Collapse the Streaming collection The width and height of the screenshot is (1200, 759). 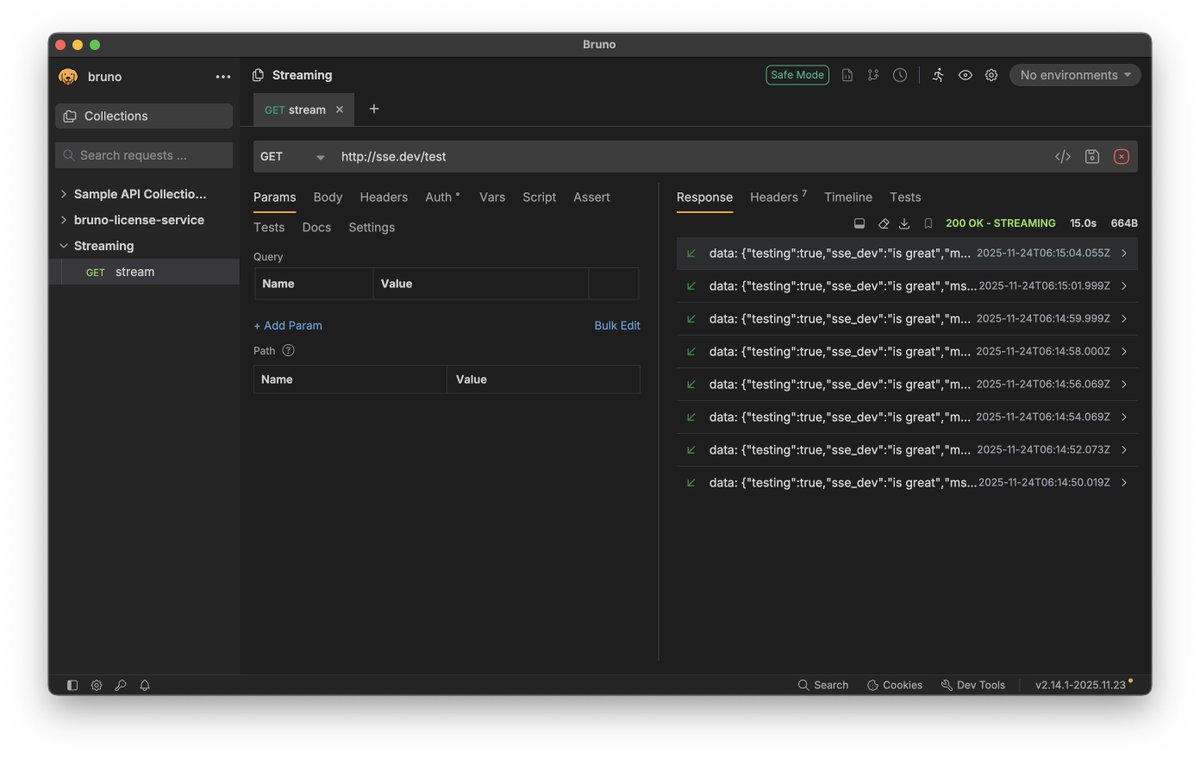64,246
